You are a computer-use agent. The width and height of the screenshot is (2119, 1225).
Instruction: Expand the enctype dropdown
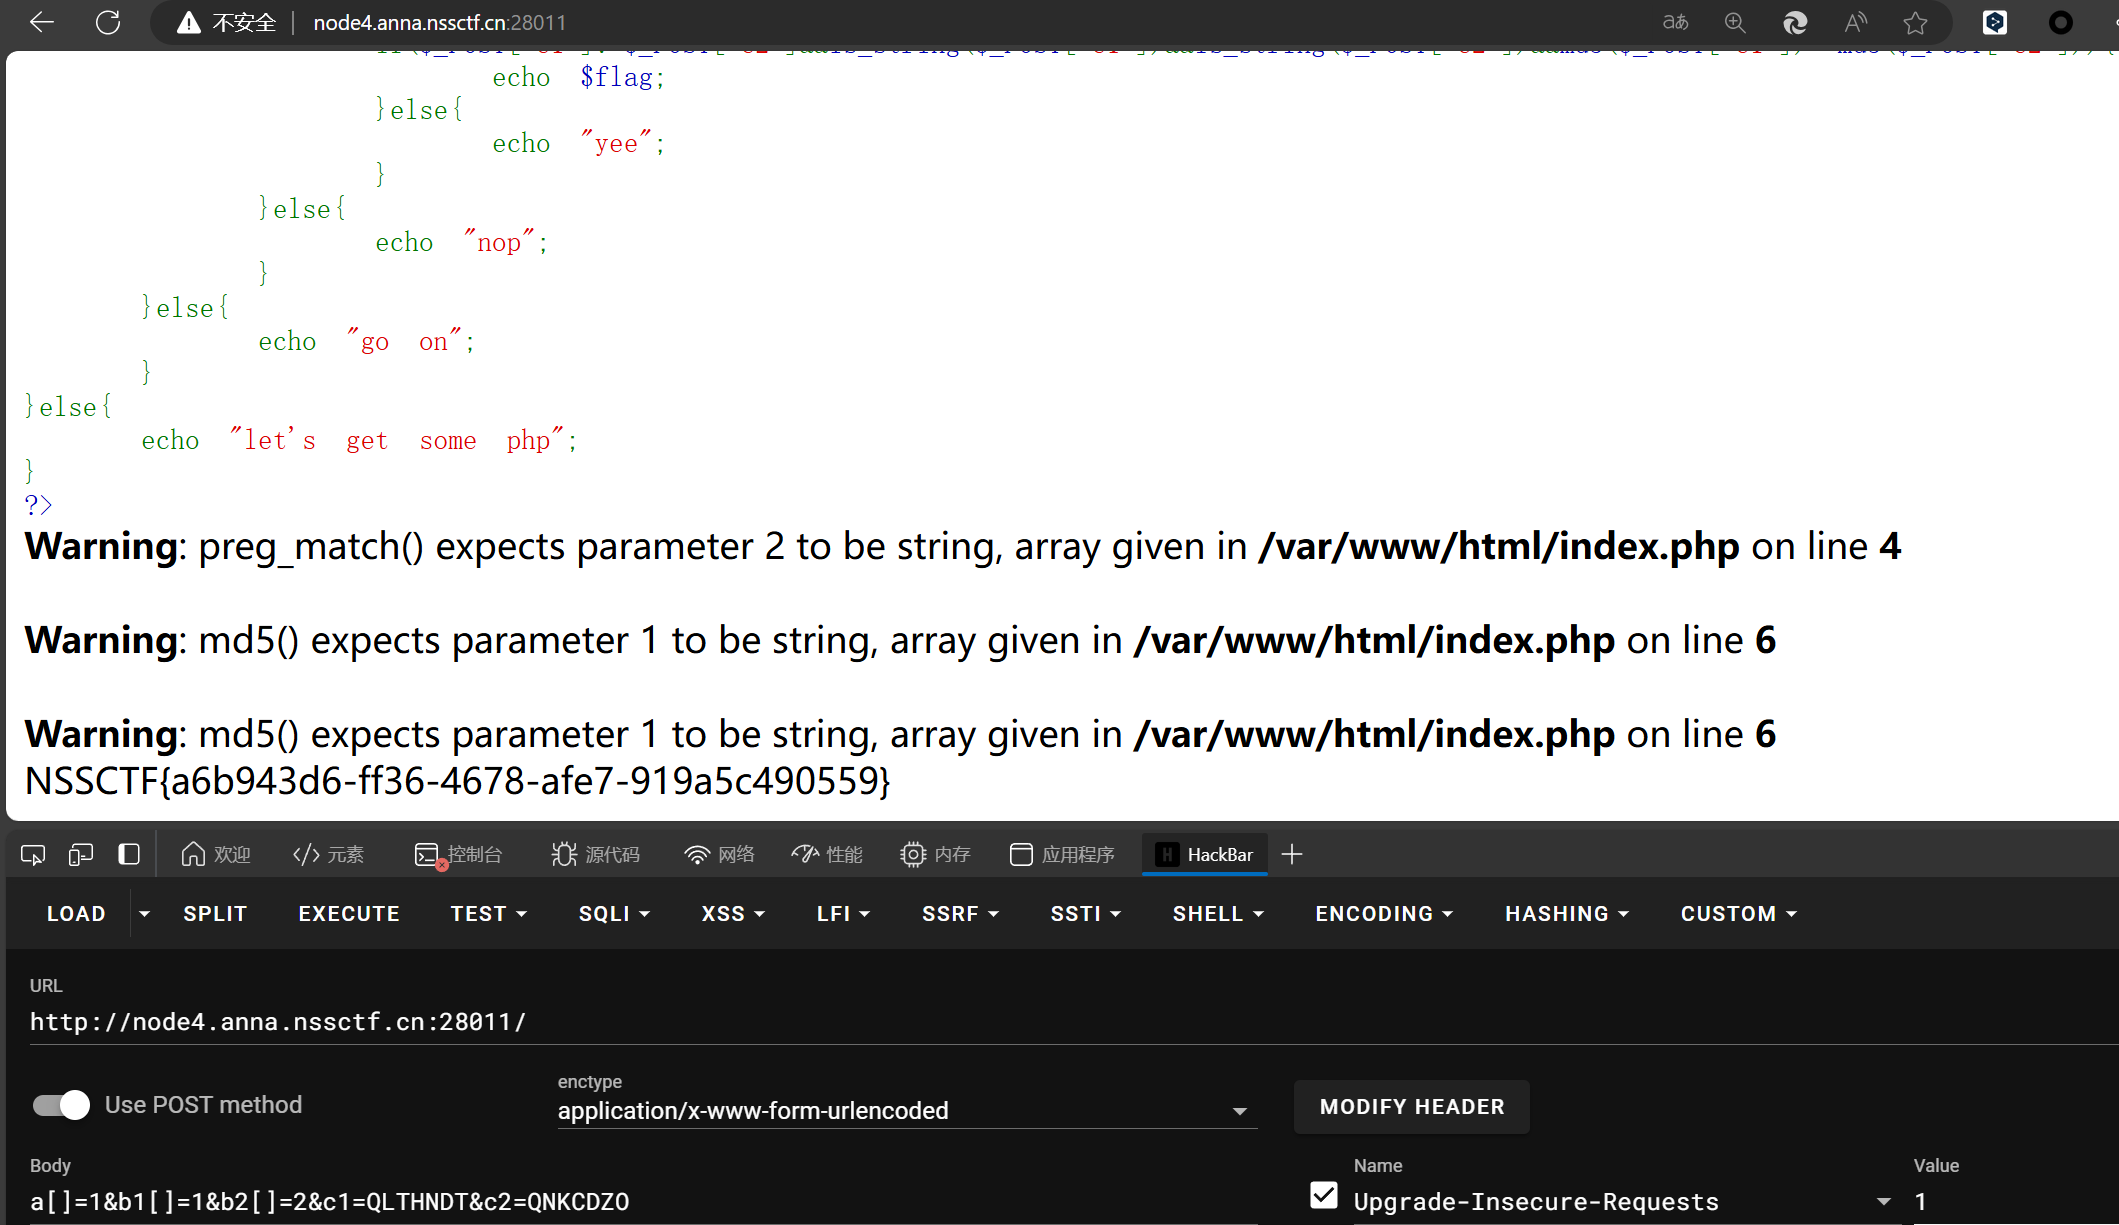(x=1239, y=1111)
